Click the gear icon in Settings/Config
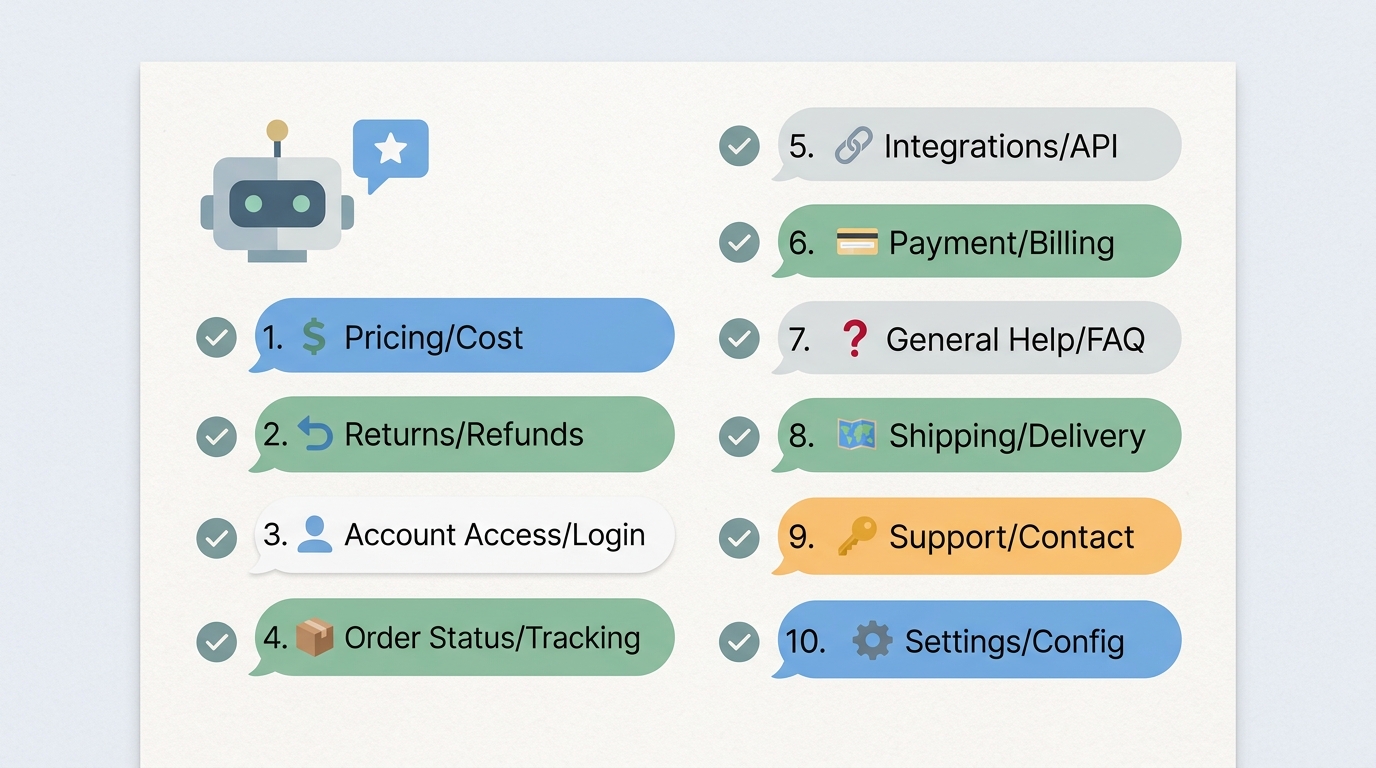 tap(872, 640)
